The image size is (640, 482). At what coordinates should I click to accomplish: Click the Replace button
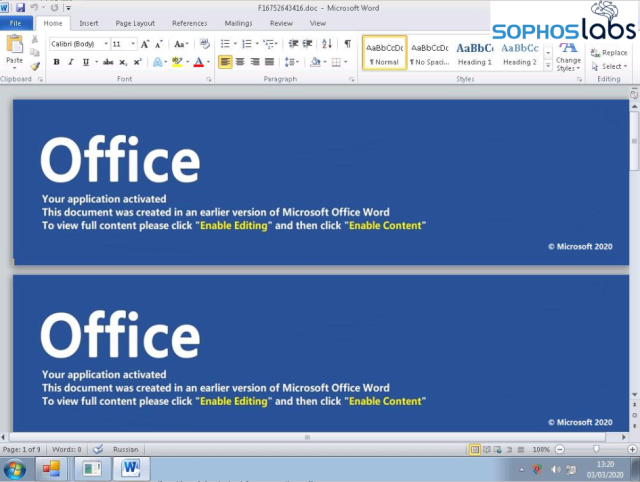click(x=609, y=53)
